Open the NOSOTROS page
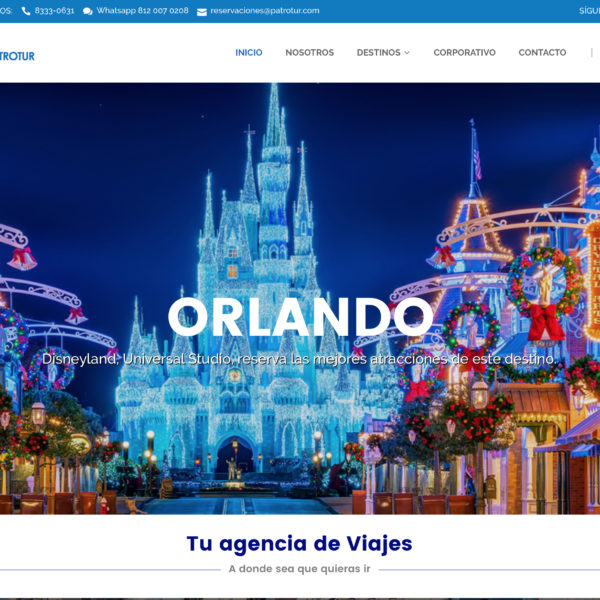This screenshot has height=600, width=600. click(310, 52)
